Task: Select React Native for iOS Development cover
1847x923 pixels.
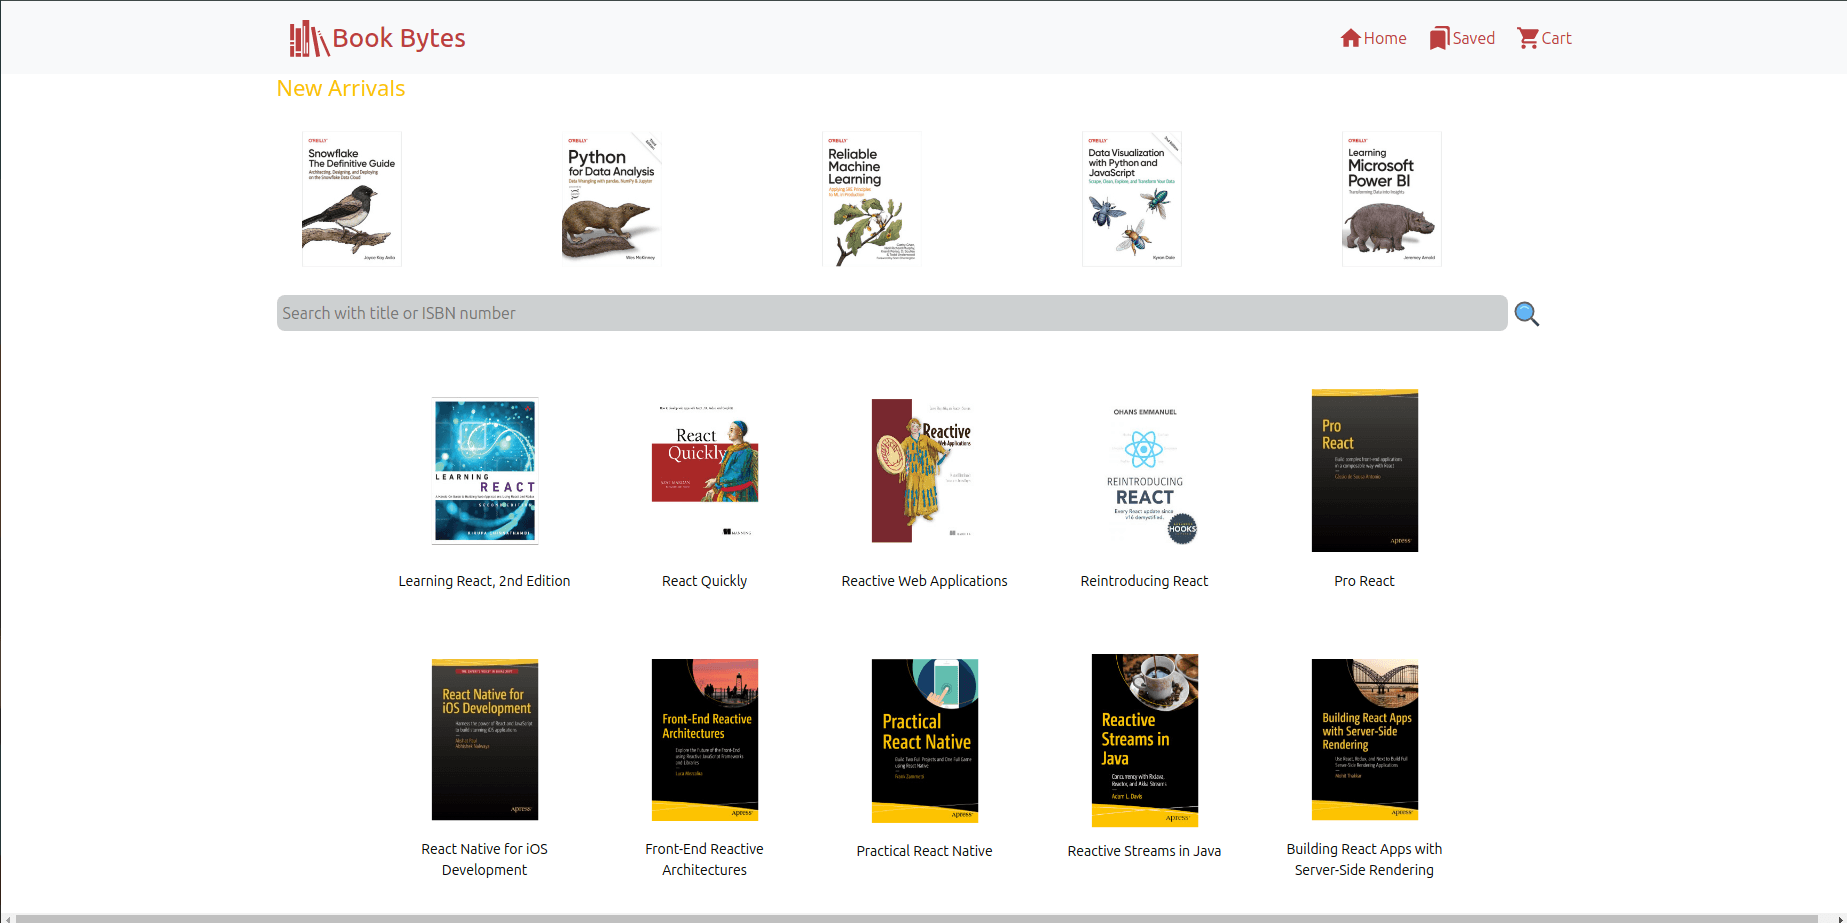Action: tap(485, 740)
